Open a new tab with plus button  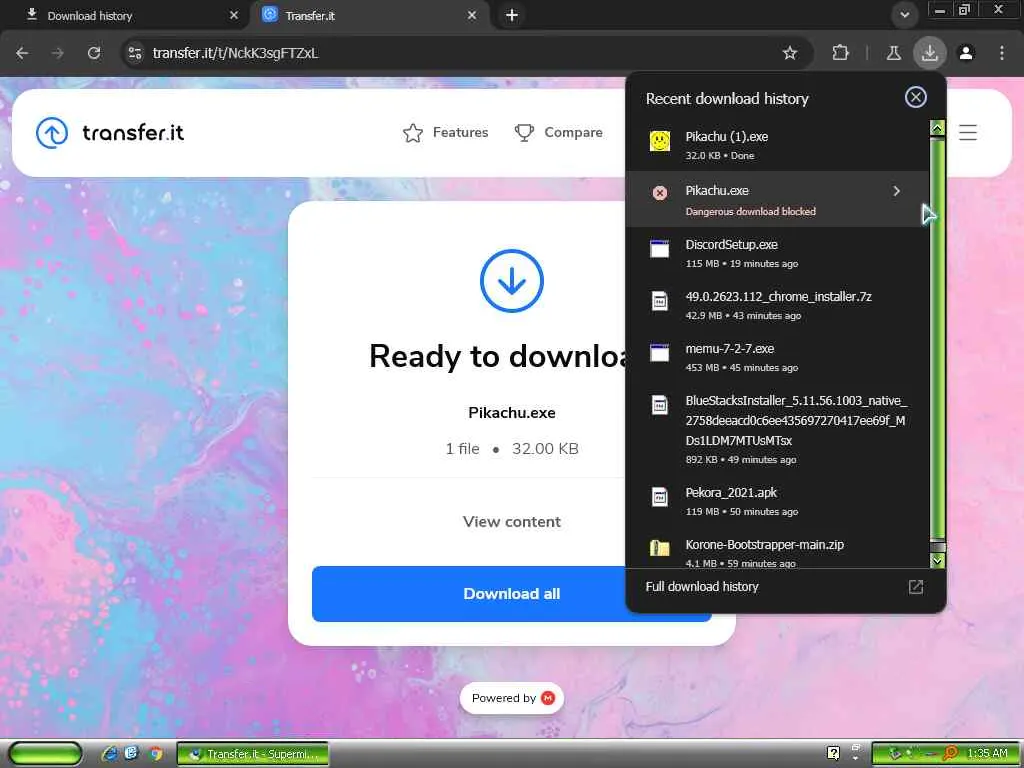512,15
